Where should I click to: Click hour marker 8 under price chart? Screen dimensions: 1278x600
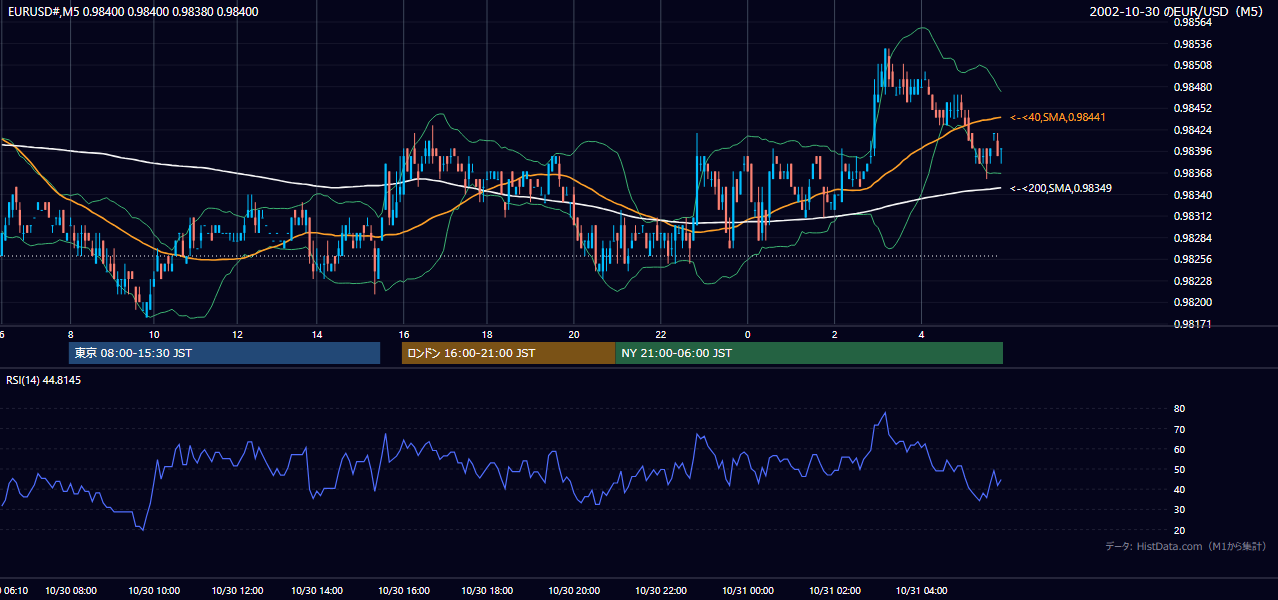point(70,334)
